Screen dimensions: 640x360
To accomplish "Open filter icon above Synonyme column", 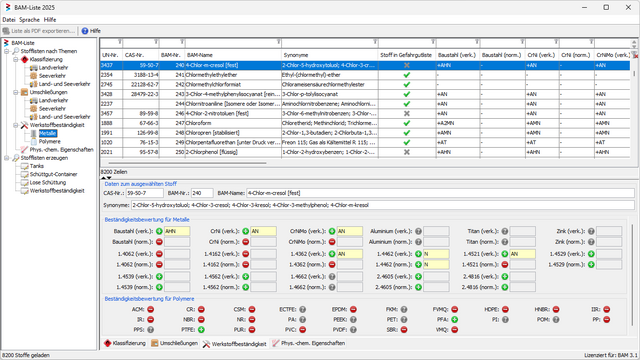I will point(375,42).
